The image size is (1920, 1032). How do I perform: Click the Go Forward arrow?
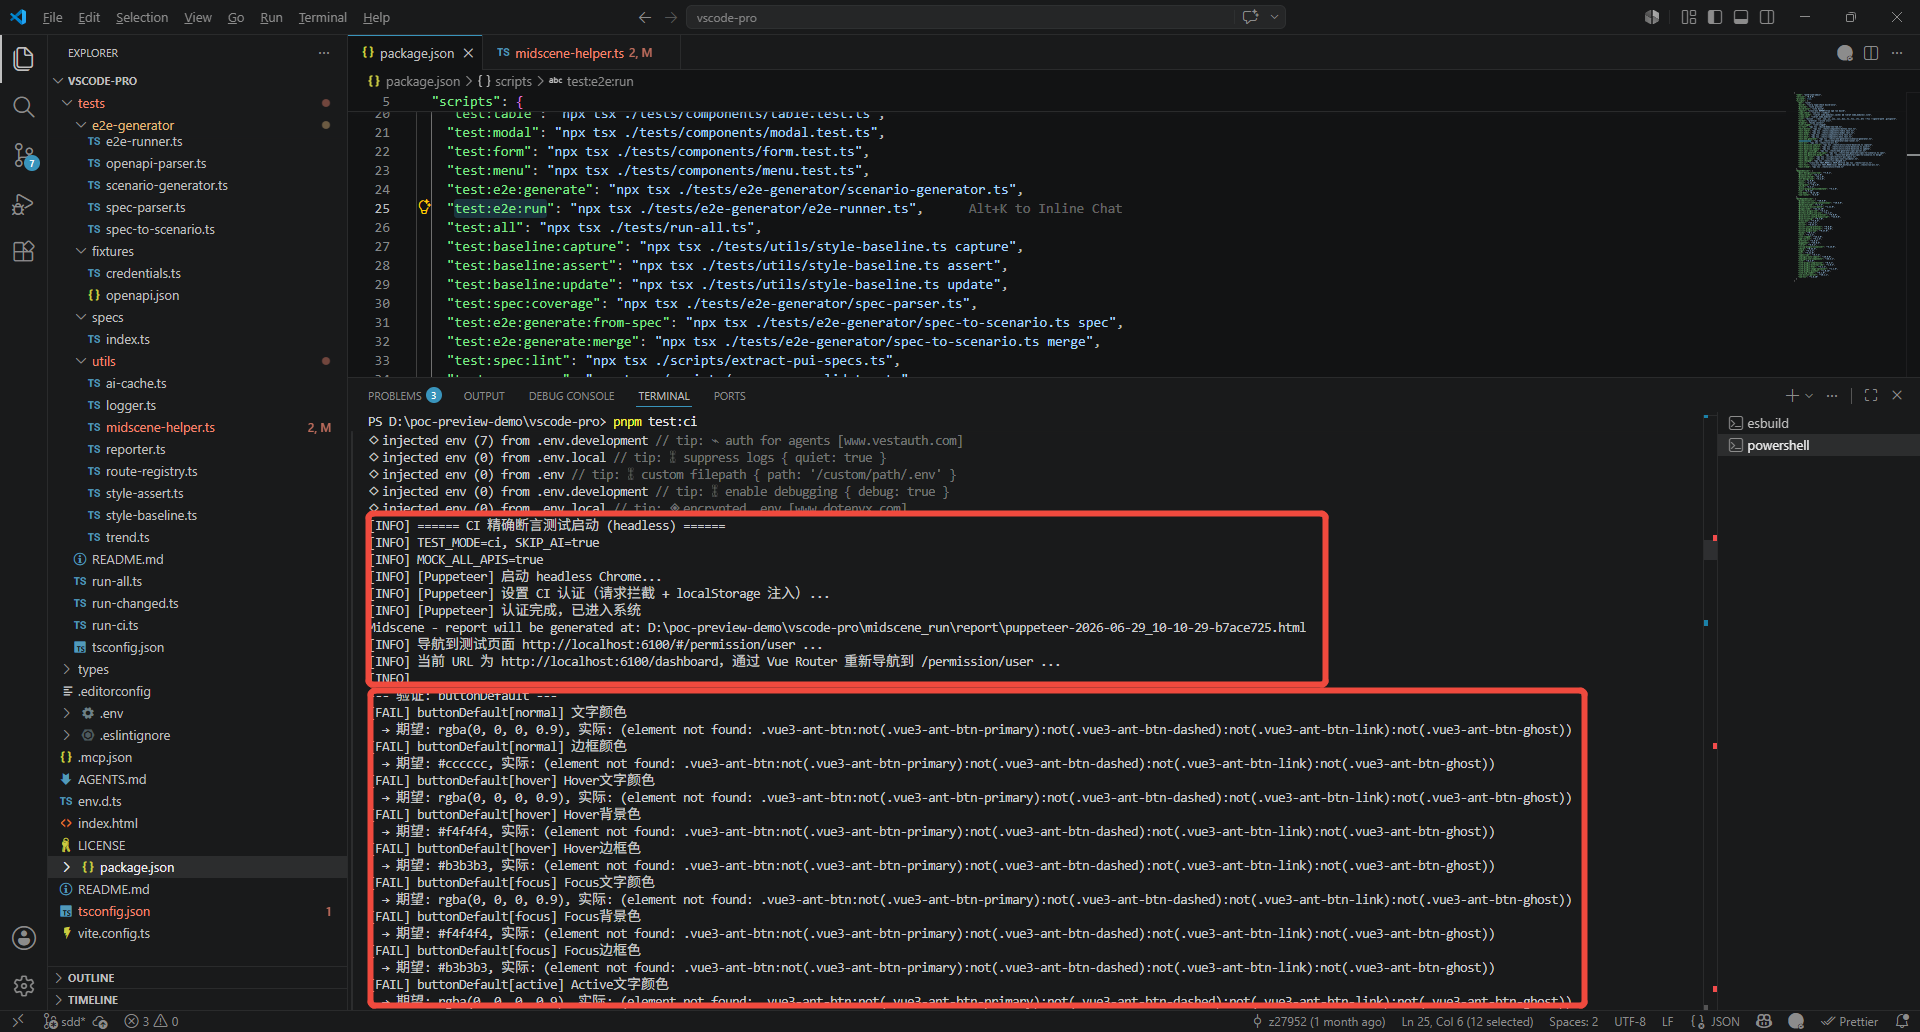671,17
